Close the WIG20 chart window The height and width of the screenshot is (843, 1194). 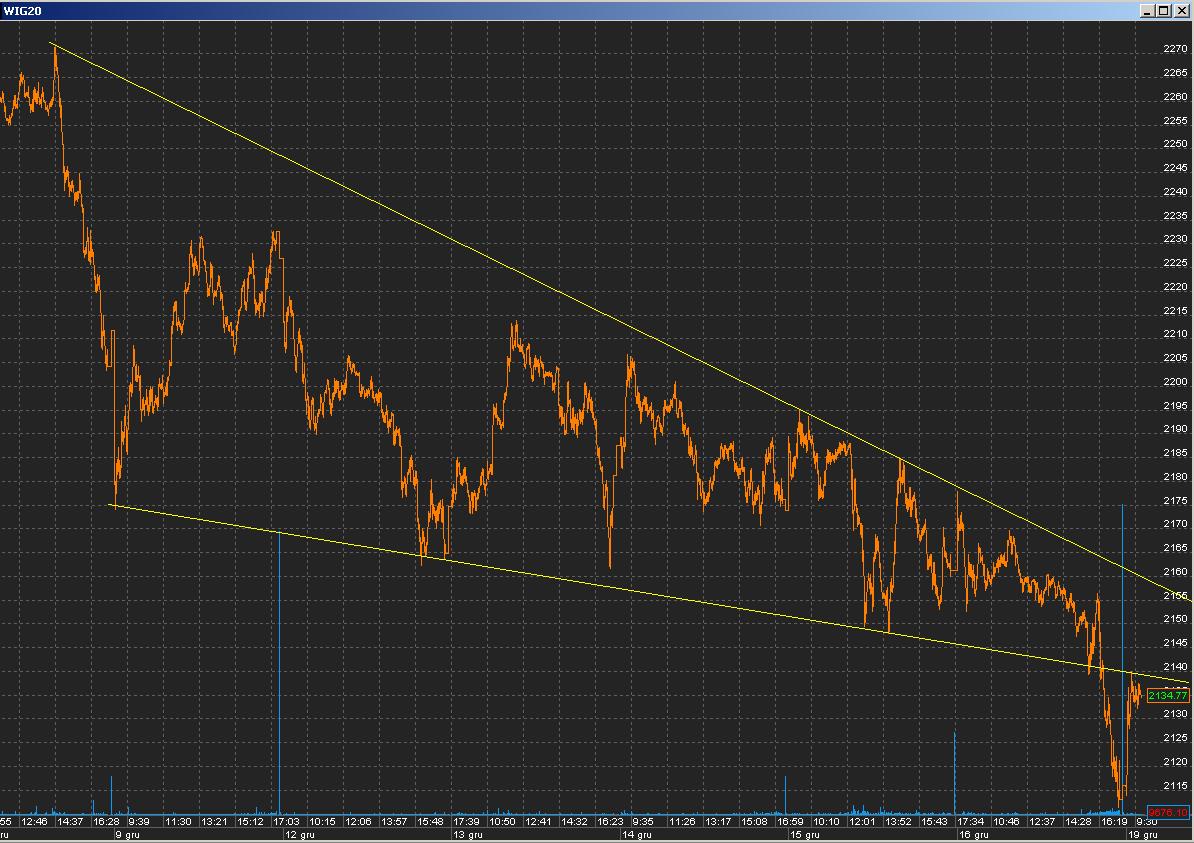(x=1180, y=11)
